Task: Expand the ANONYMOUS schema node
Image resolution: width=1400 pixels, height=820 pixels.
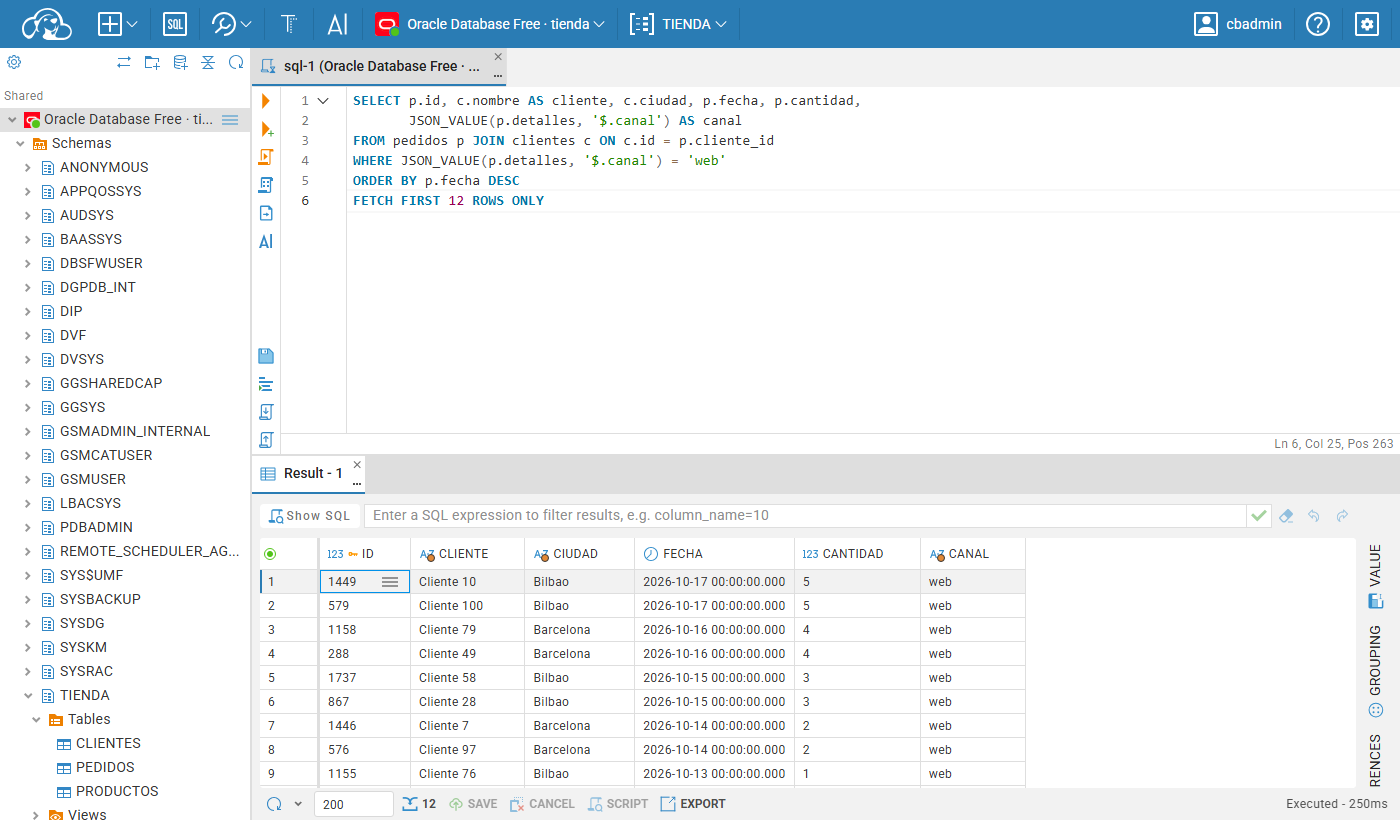Action: (28, 167)
